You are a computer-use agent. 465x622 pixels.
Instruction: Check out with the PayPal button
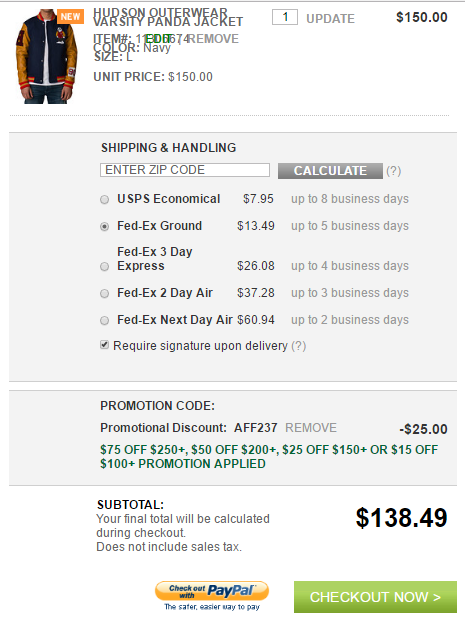(x=212, y=591)
